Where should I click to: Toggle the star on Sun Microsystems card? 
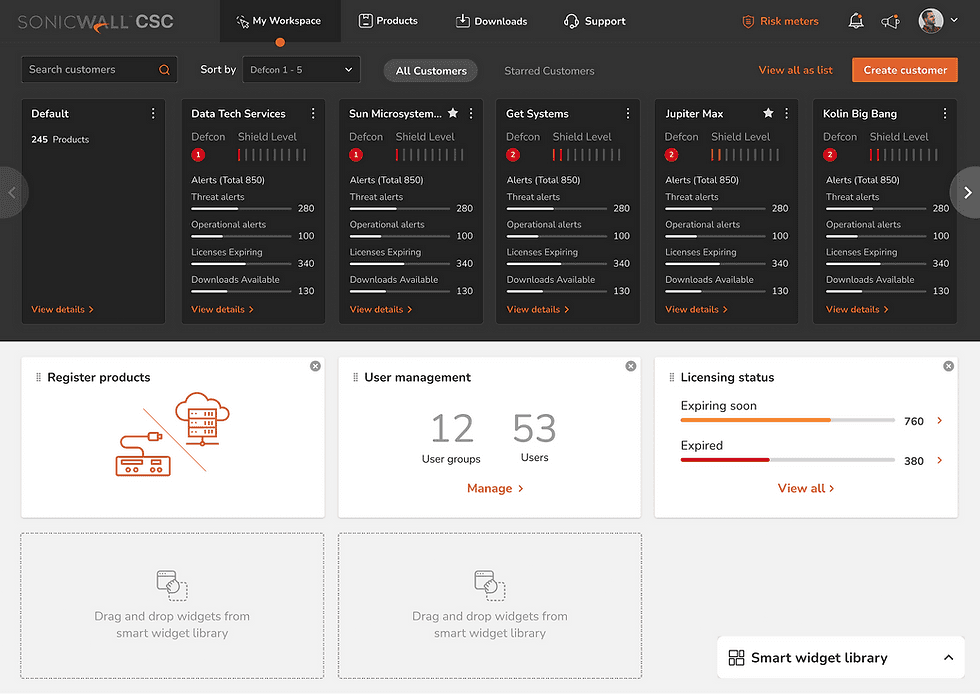tap(453, 113)
